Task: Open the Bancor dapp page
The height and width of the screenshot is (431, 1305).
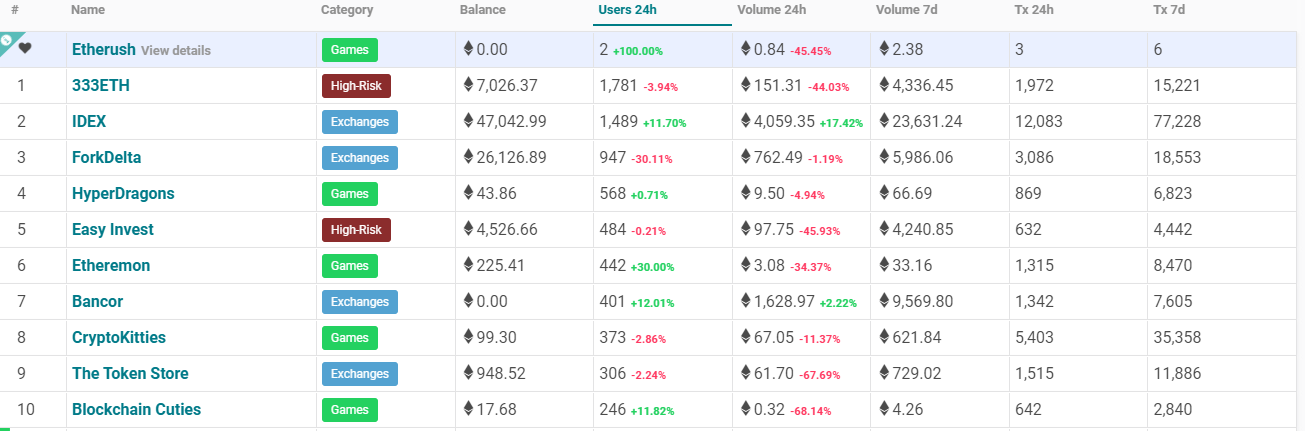Action: [98, 302]
